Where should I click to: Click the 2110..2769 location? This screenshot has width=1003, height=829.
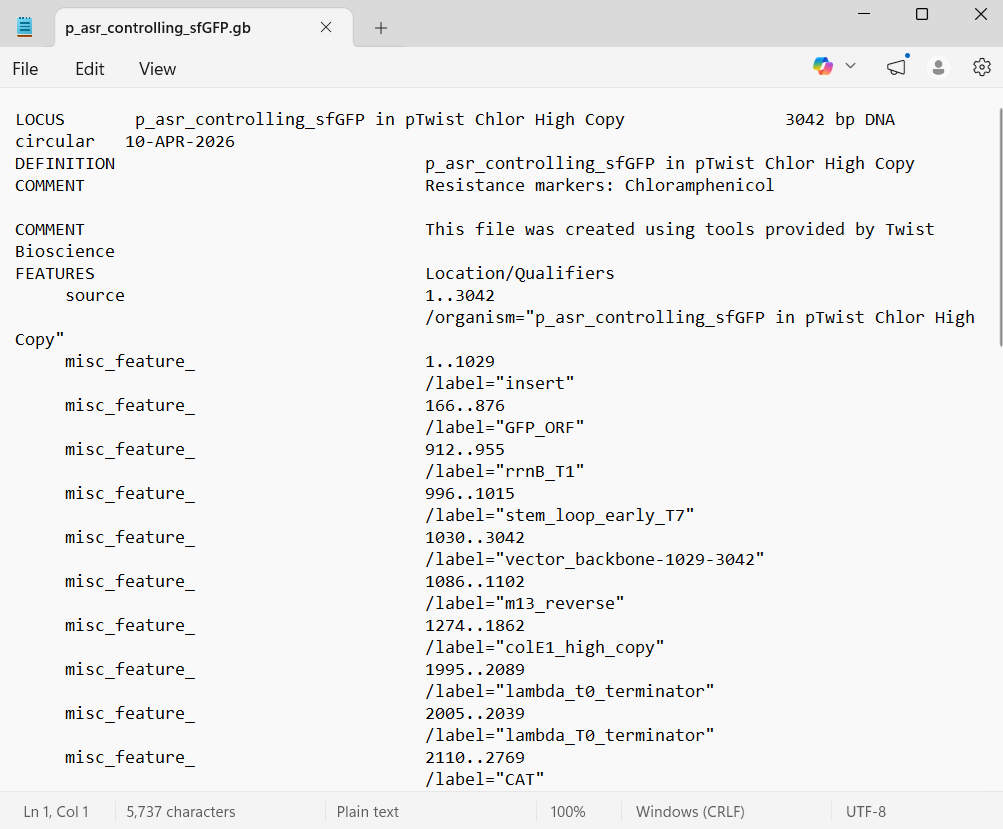click(475, 758)
